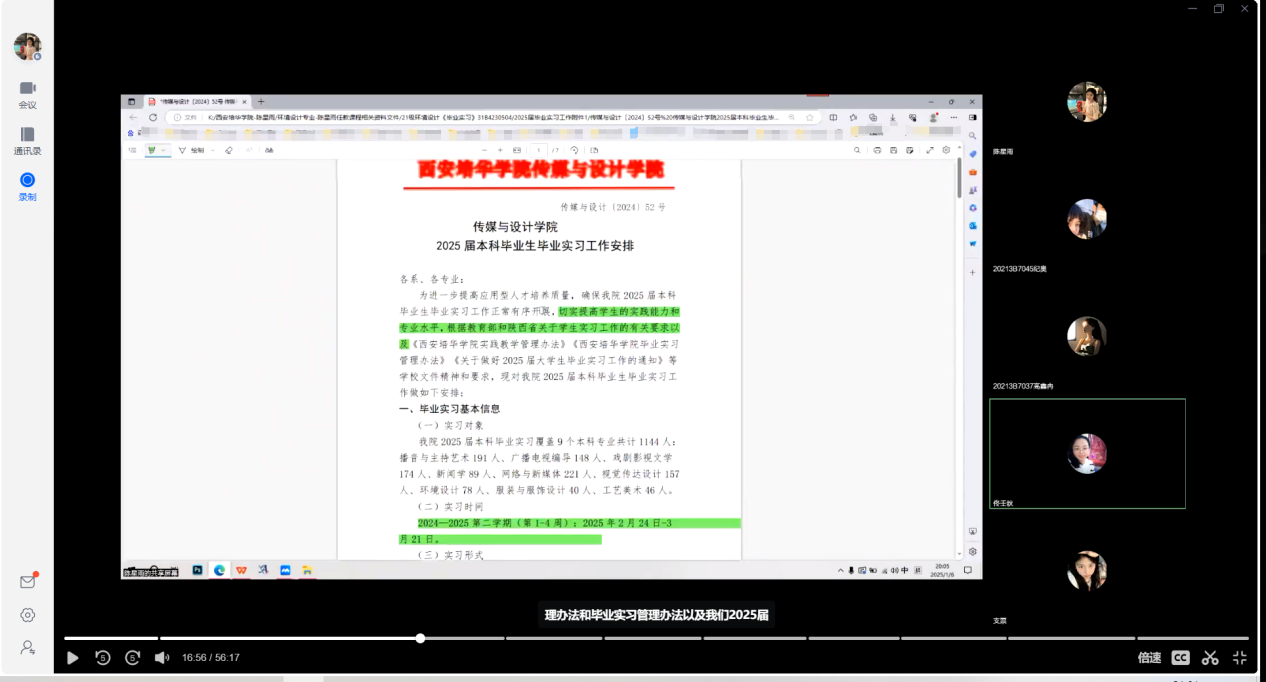Click the bottom participant thumbnail on the right
The image size is (1266, 682).
tap(1087, 570)
